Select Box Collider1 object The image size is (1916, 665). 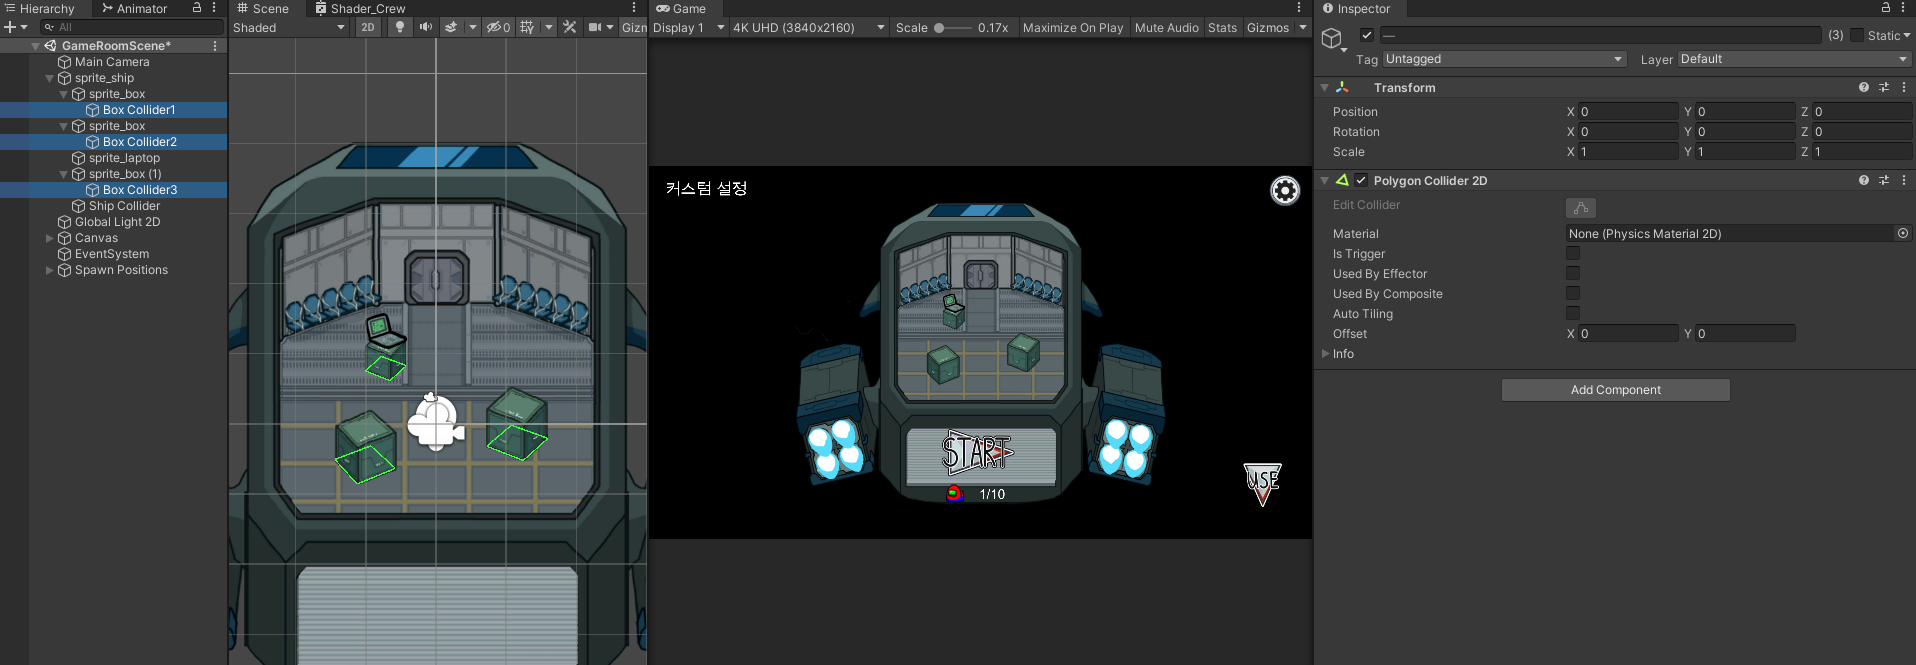pos(139,110)
